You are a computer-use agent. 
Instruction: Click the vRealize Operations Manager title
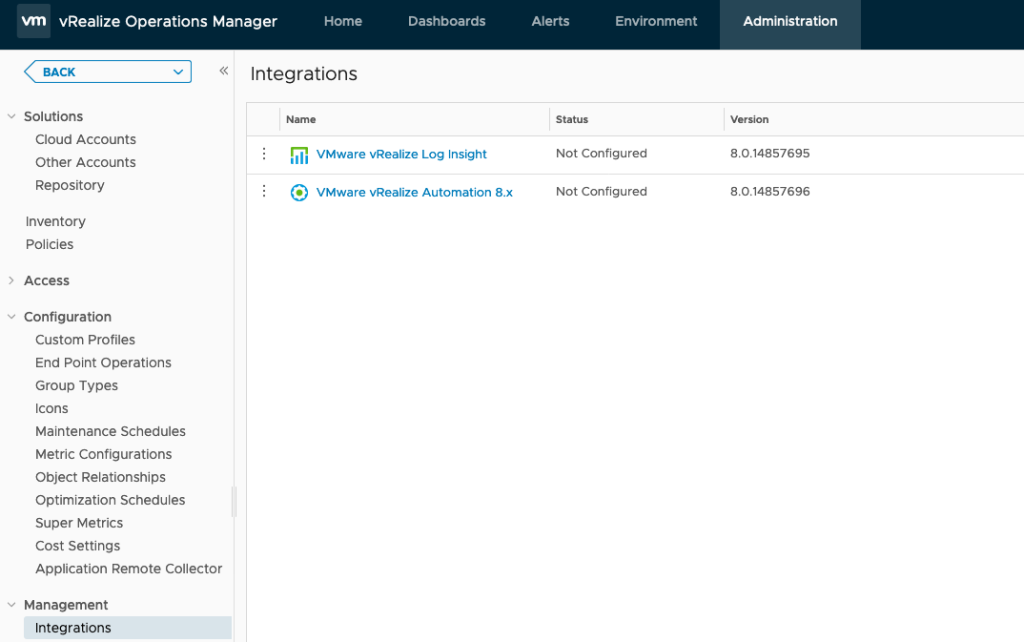tap(168, 22)
